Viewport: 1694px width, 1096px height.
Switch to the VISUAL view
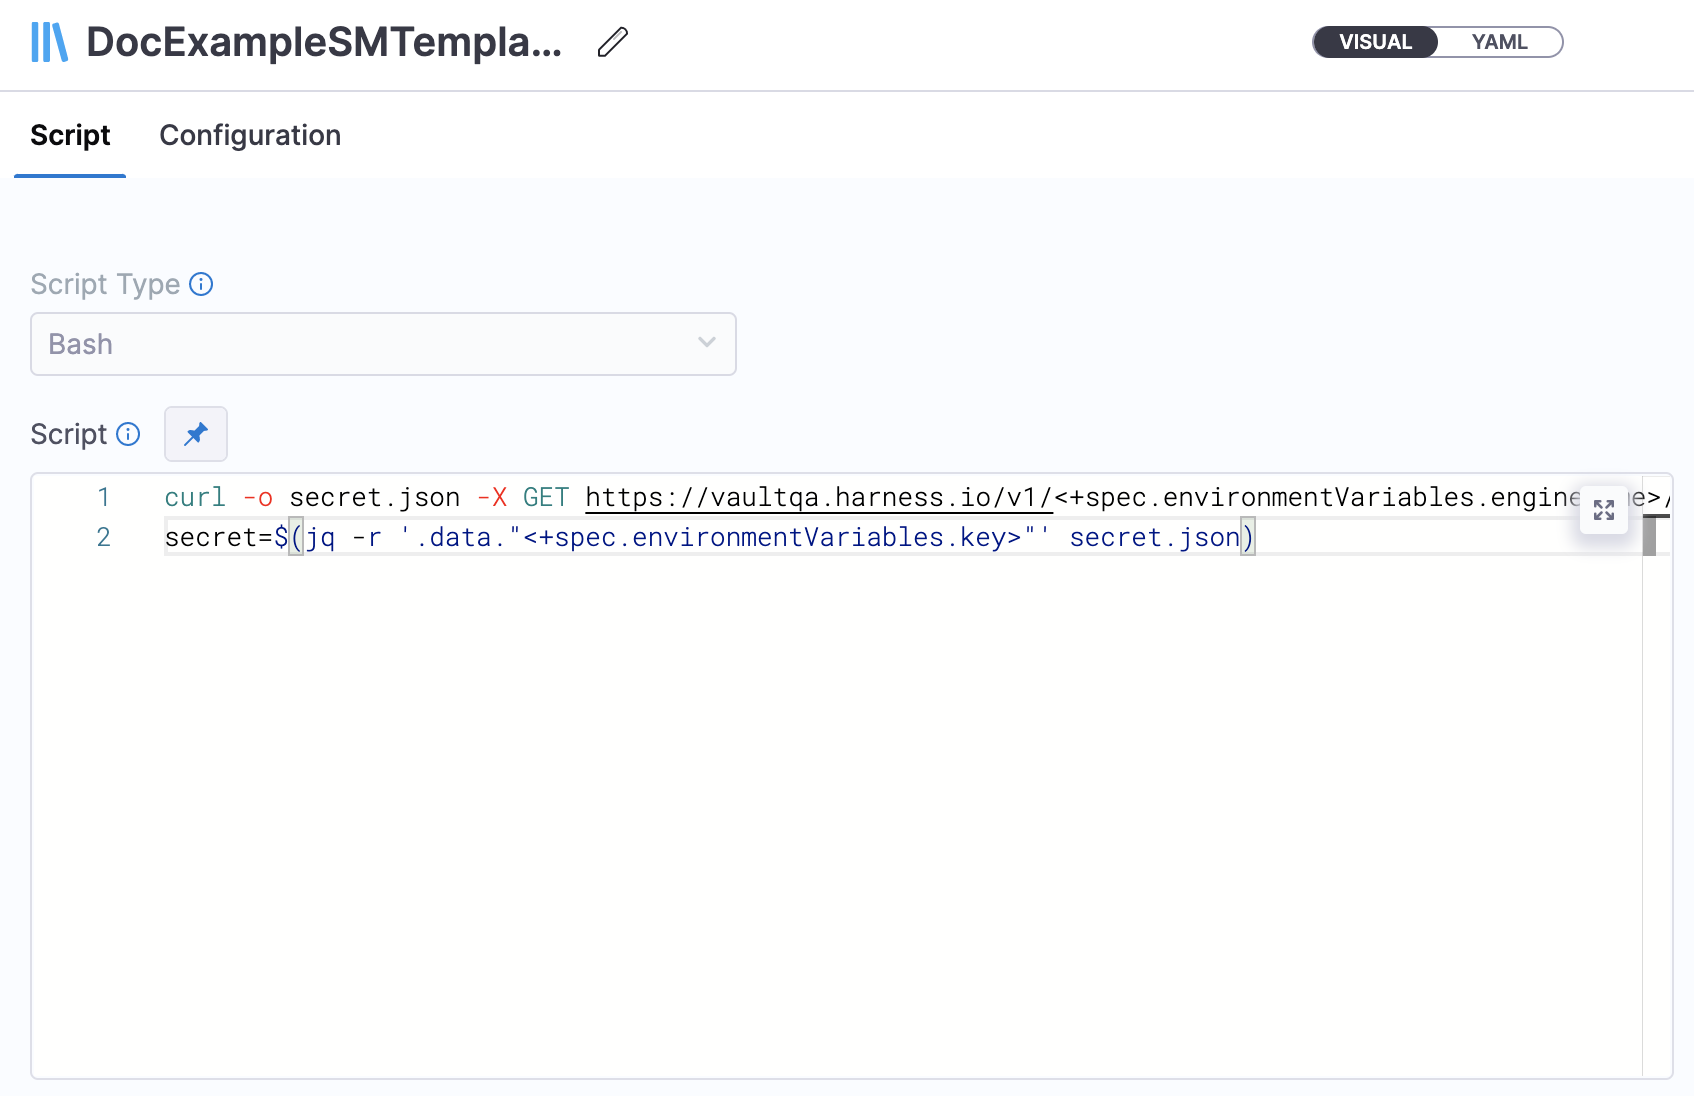[x=1375, y=43]
